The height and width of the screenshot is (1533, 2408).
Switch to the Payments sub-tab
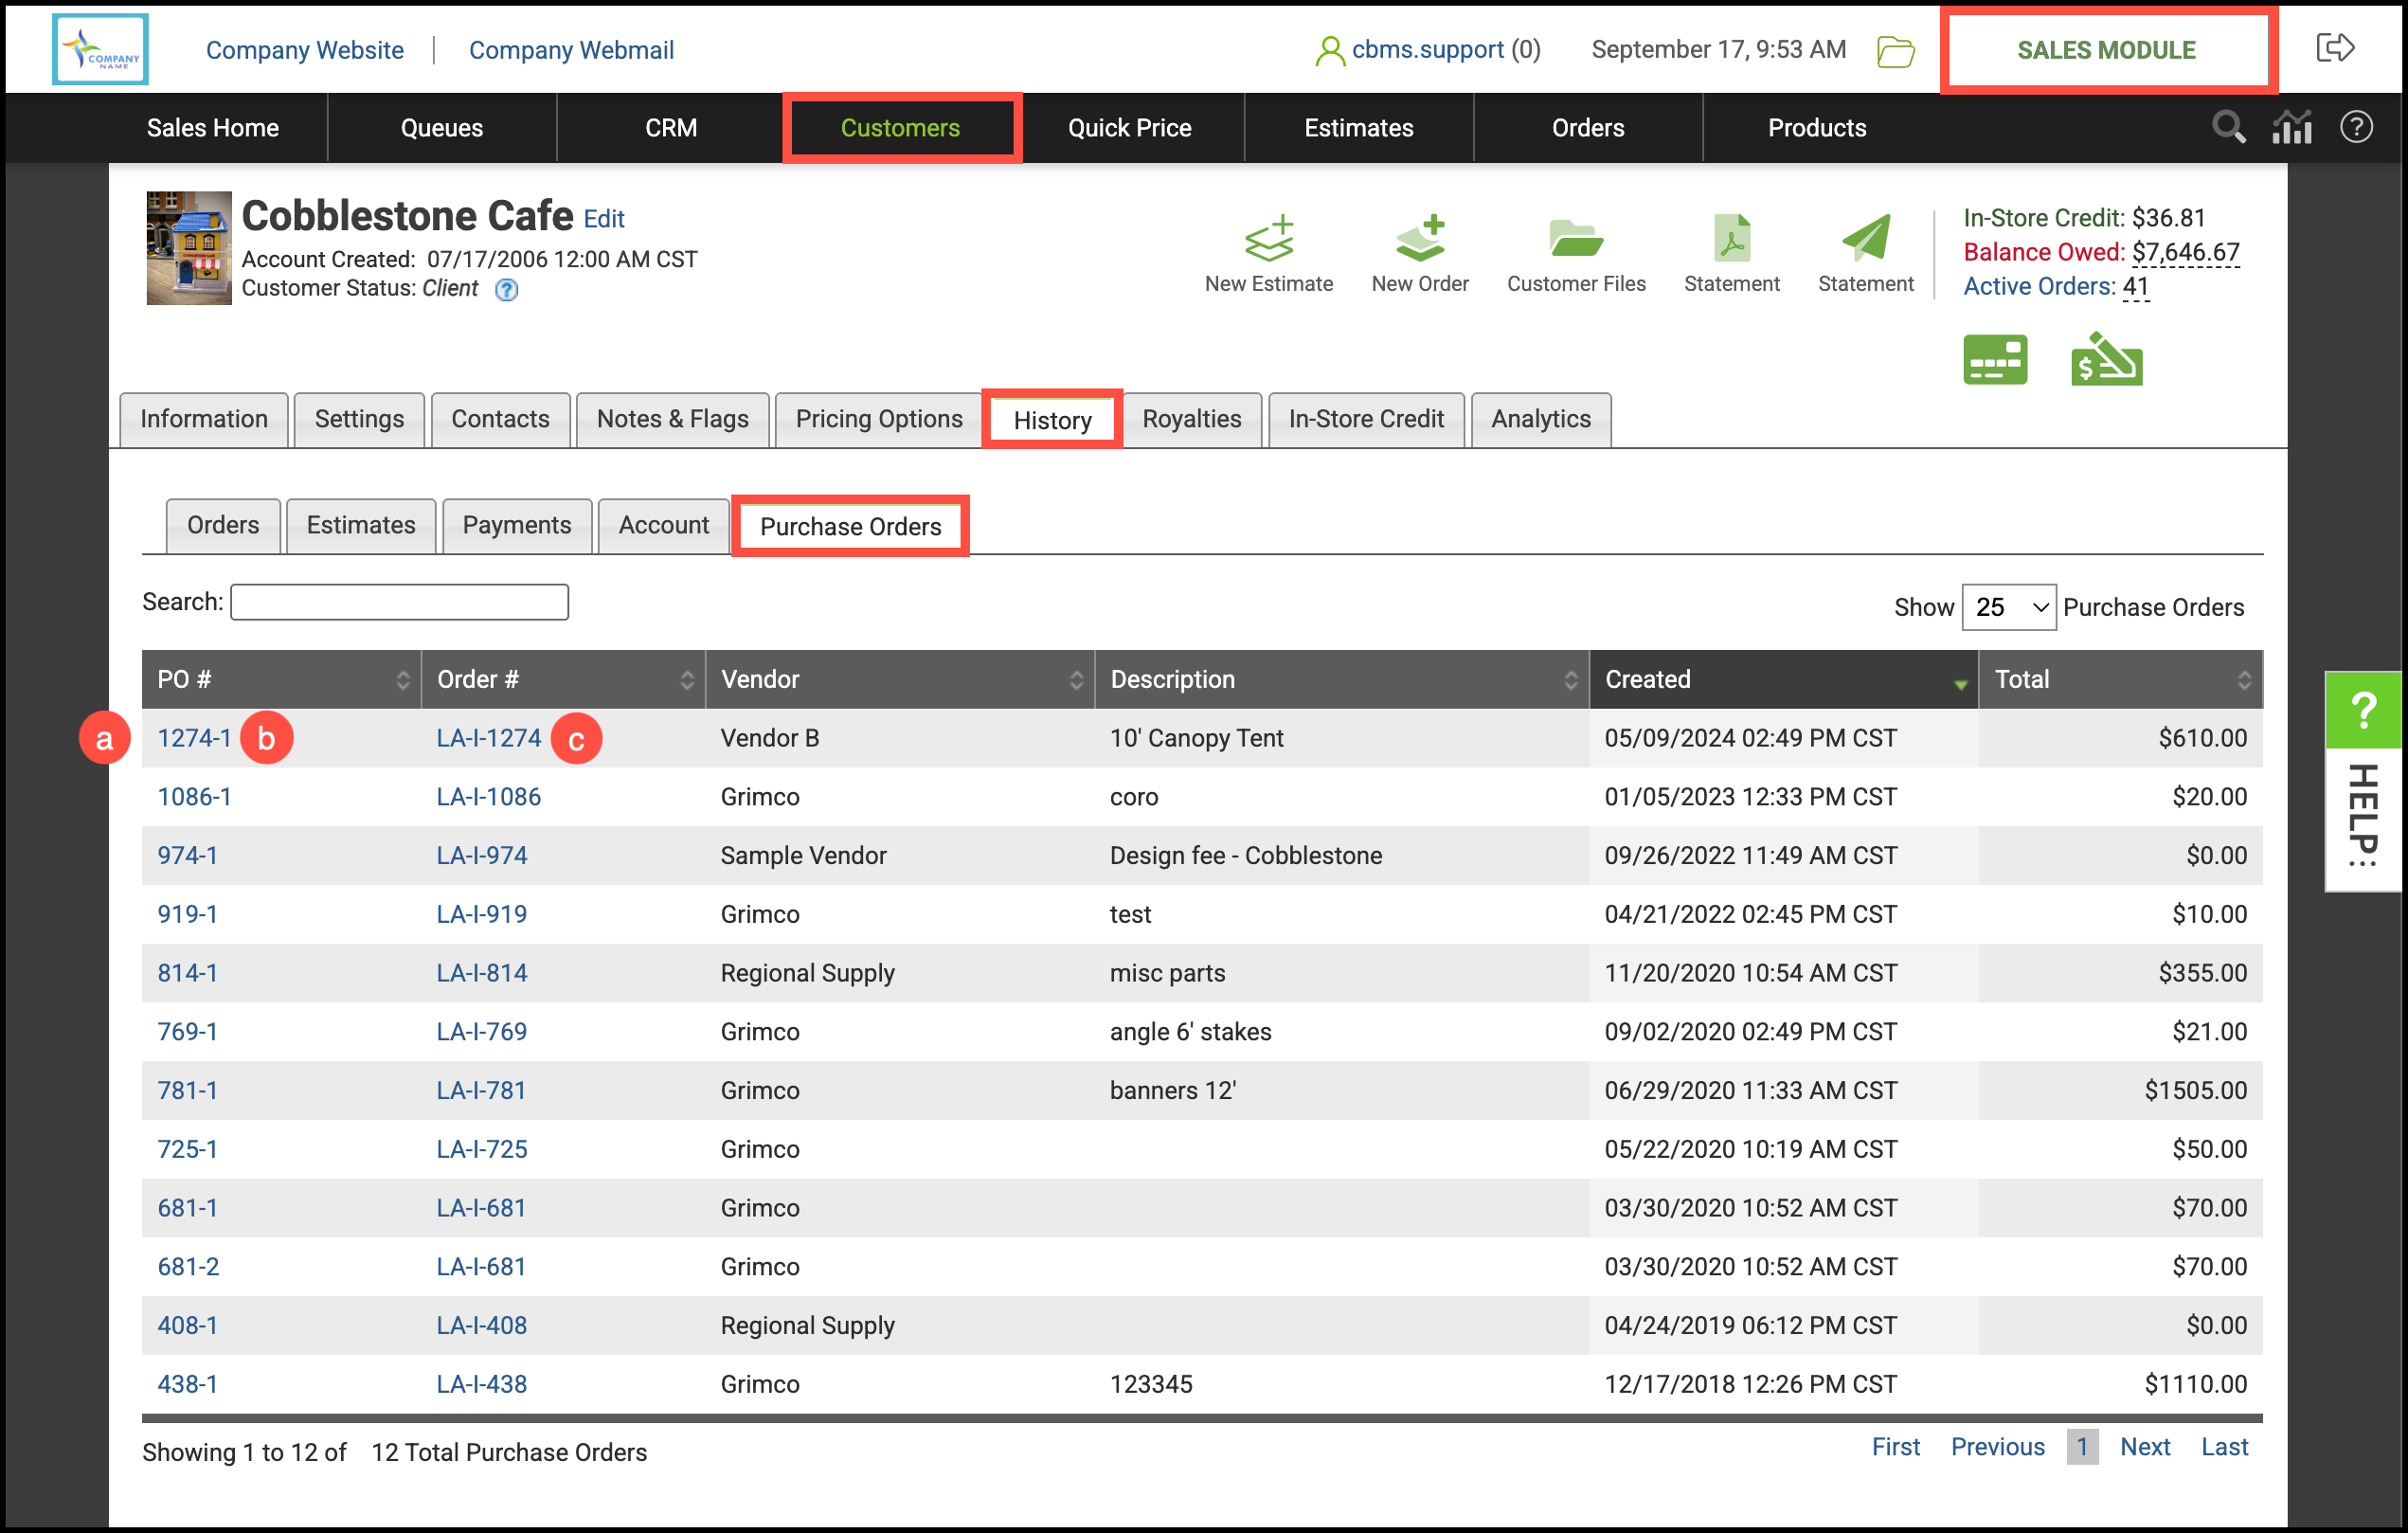(x=516, y=526)
